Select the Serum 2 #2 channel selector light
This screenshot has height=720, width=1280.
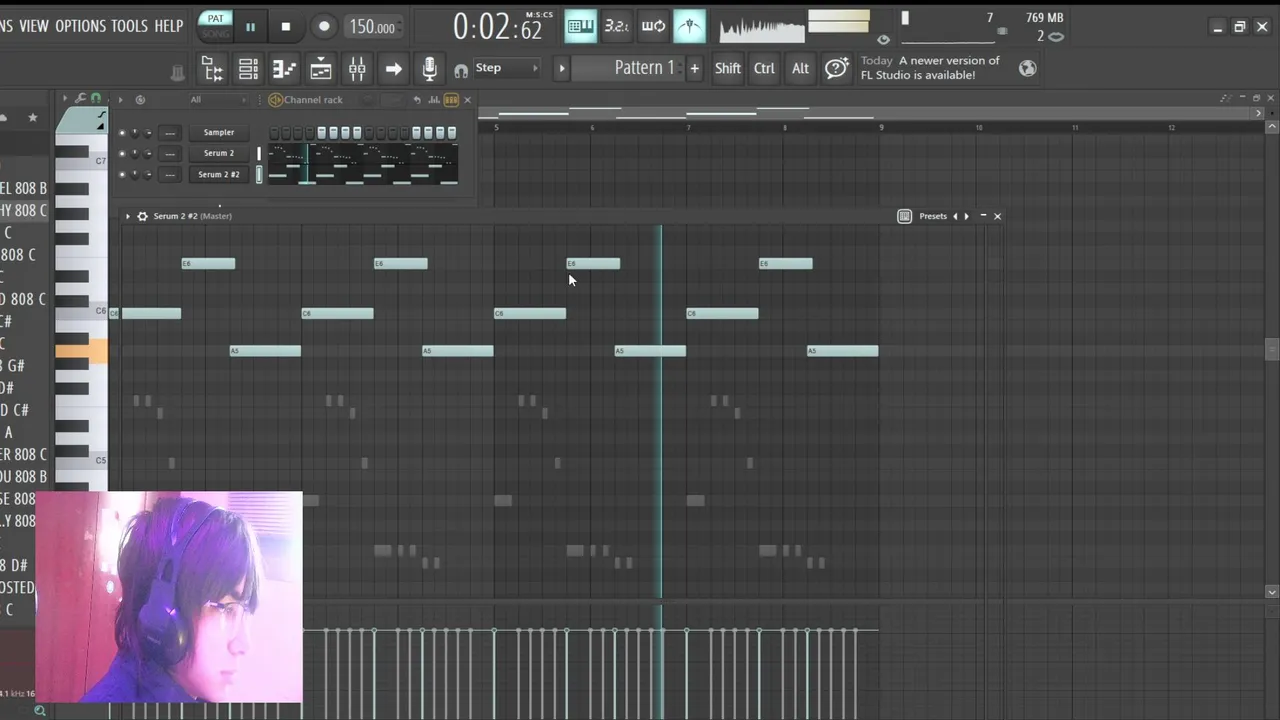coord(259,175)
